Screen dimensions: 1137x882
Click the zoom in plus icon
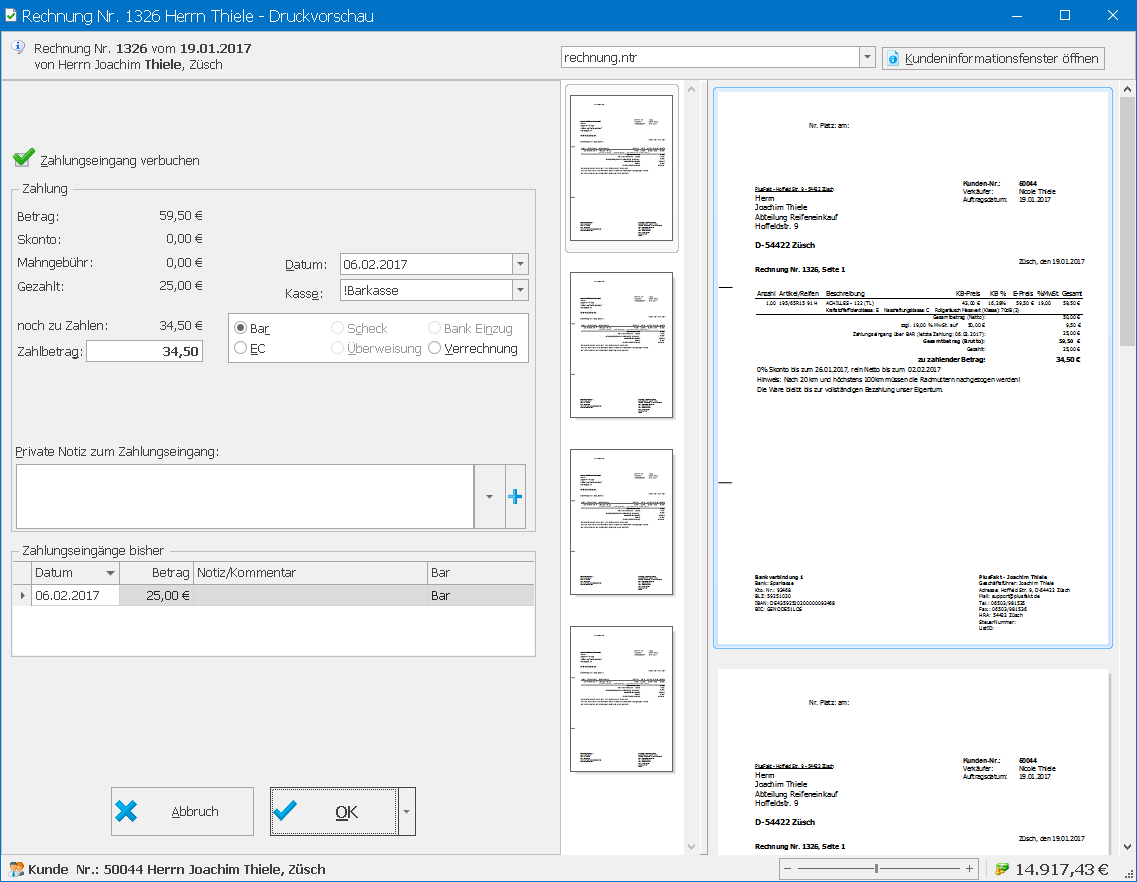[x=969, y=868]
